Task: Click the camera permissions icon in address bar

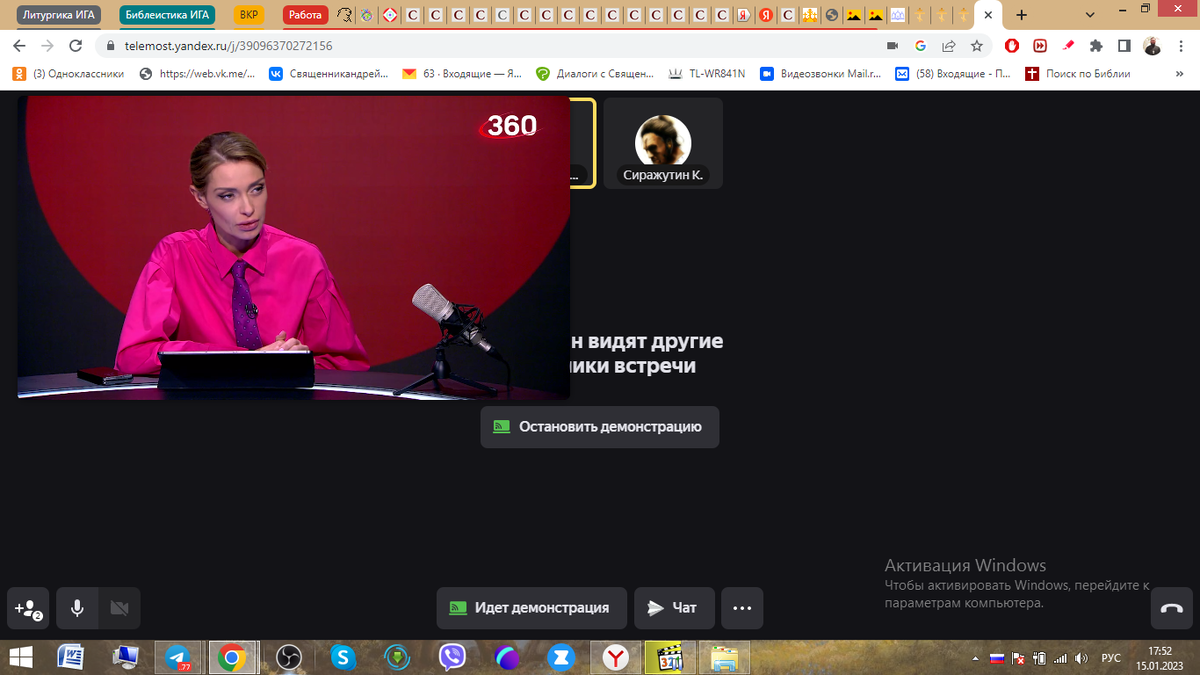Action: coord(893,46)
